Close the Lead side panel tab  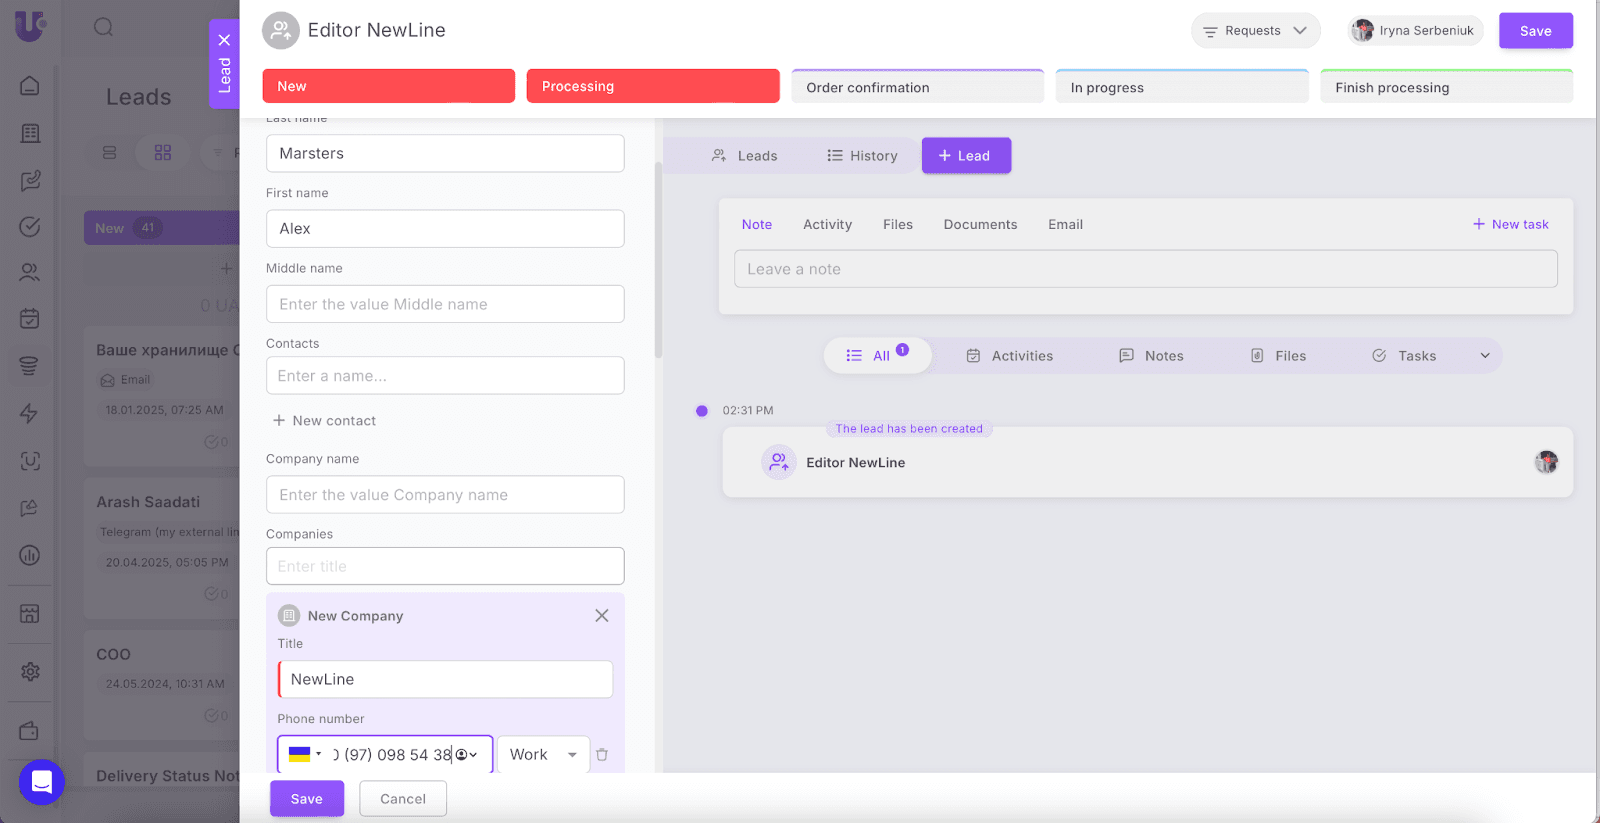pyautogui.click(x=224, y=40)
